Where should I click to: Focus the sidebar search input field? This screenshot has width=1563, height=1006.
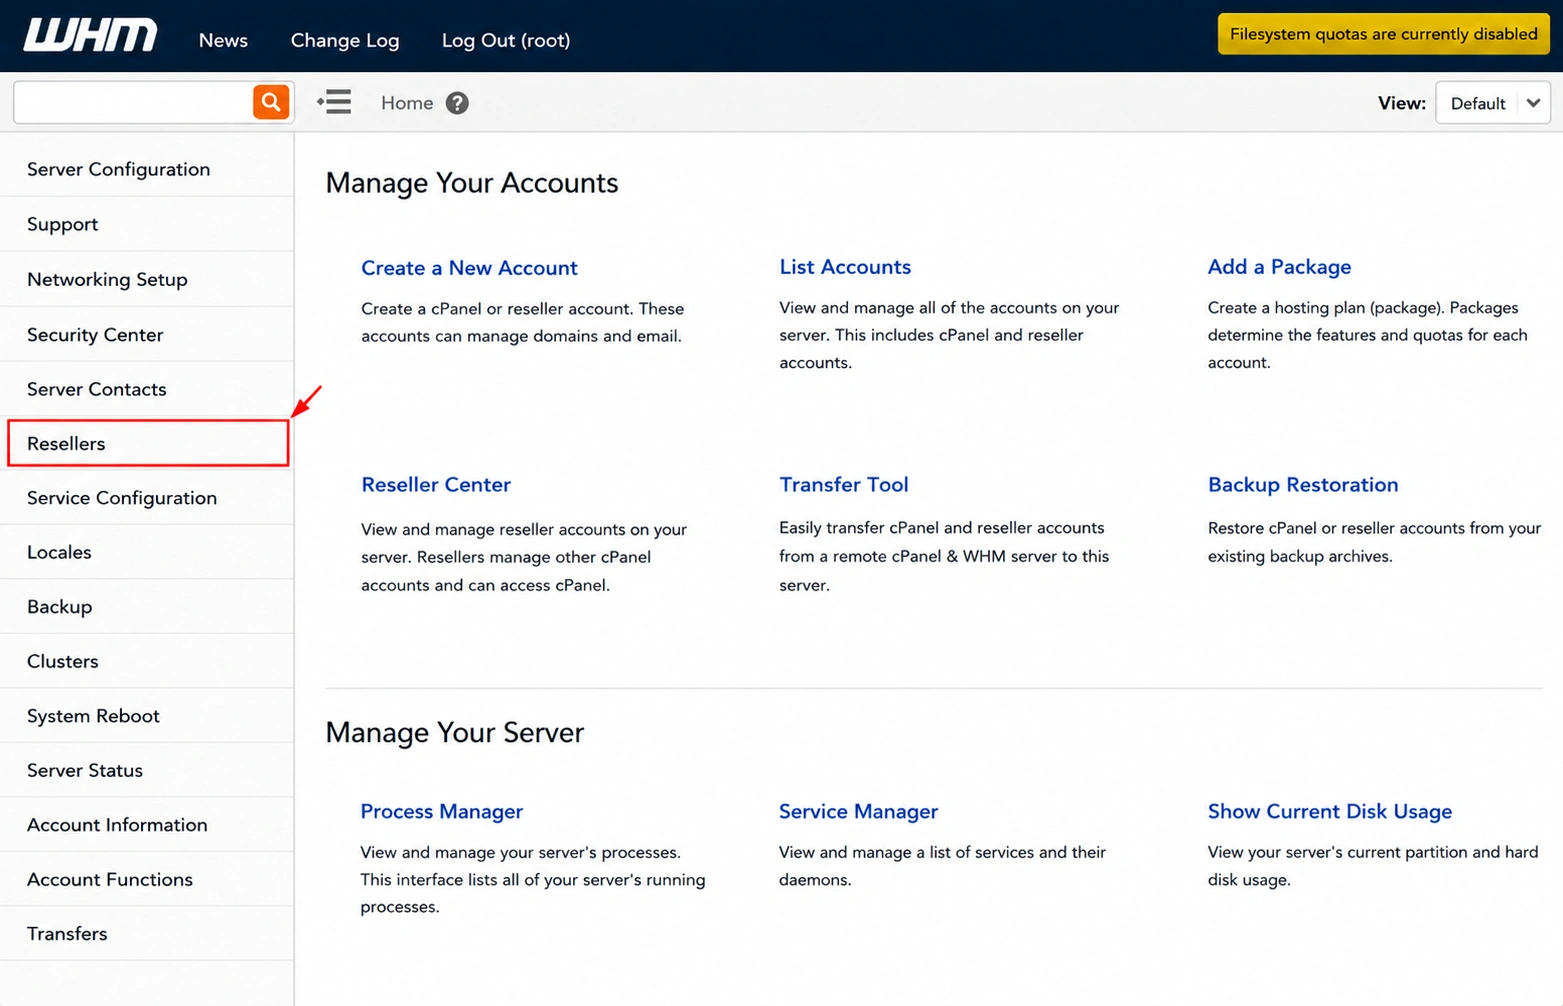tap(134, 102)
